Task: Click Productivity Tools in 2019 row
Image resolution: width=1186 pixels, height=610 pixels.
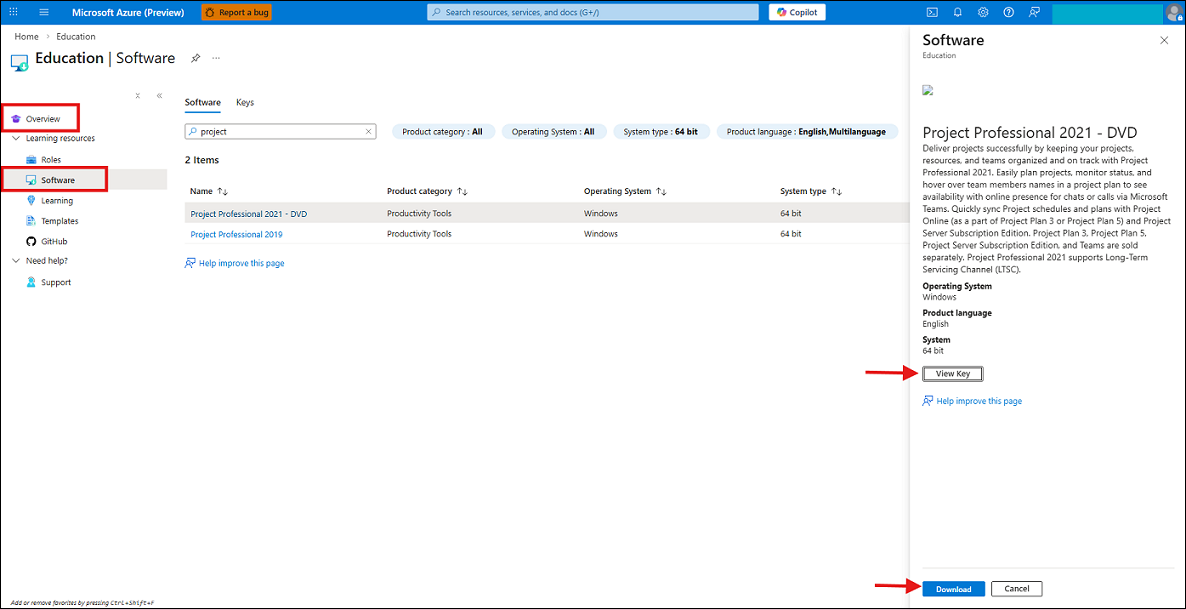Action: pos(419,234)
